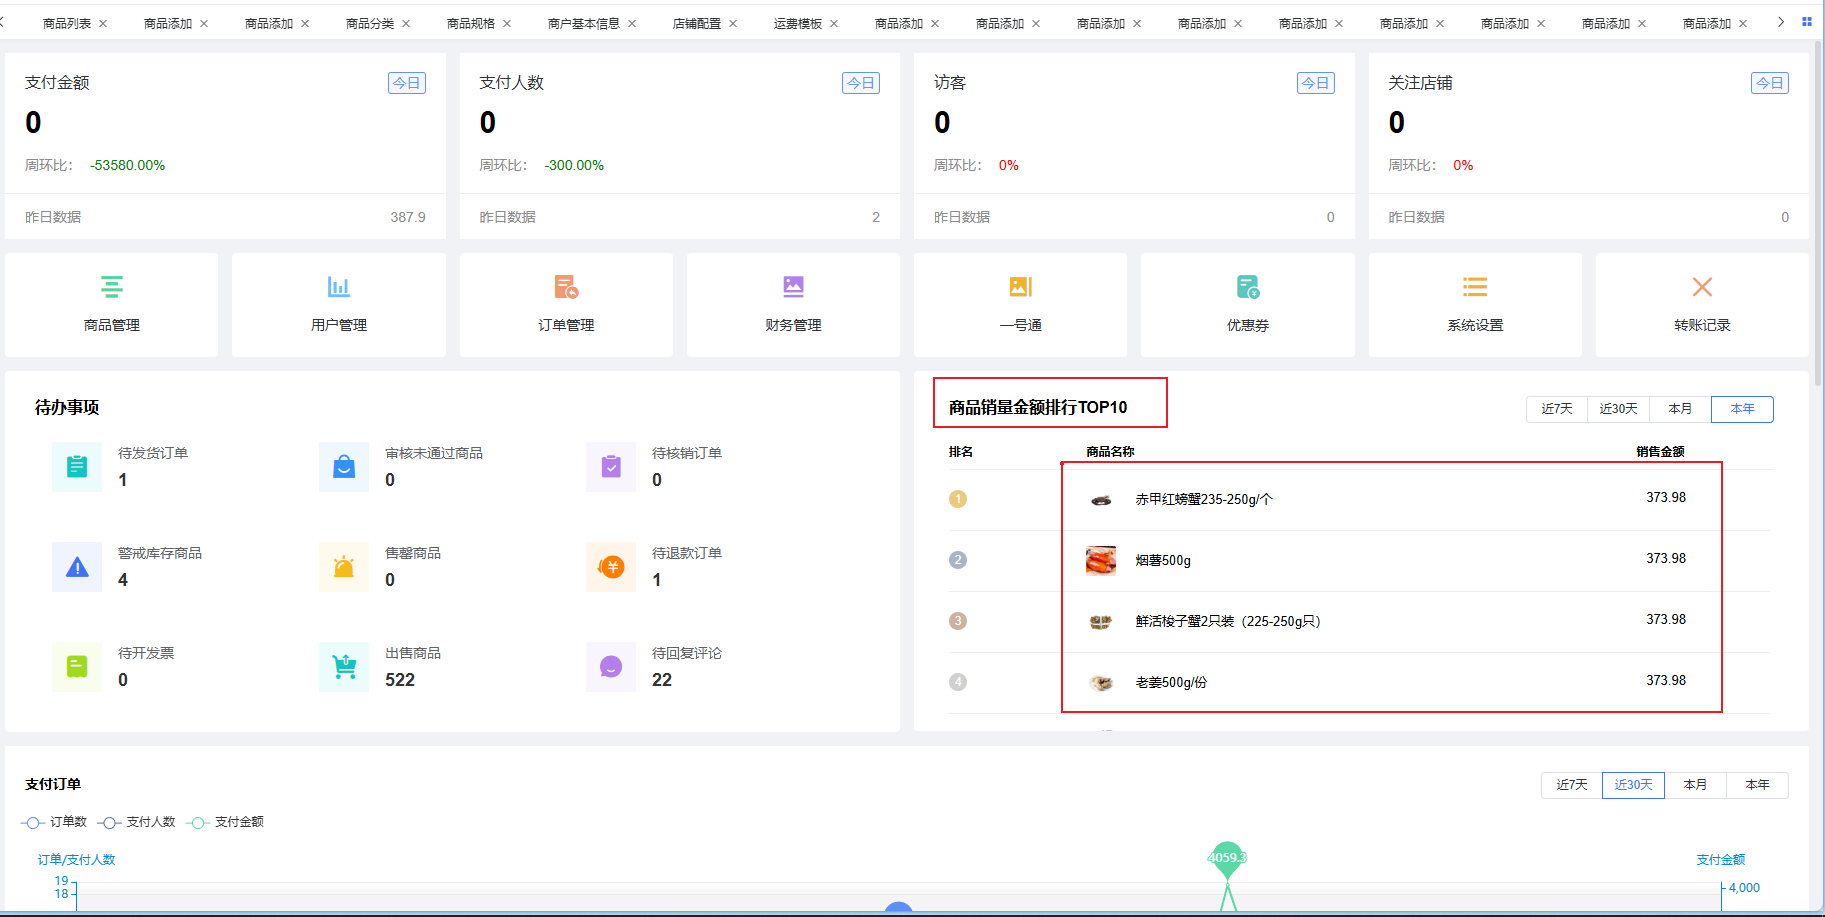The image size is (1825, 917).
Task: Select 近7天 in sales ranking filter
Action: (x=1557, y=409)
